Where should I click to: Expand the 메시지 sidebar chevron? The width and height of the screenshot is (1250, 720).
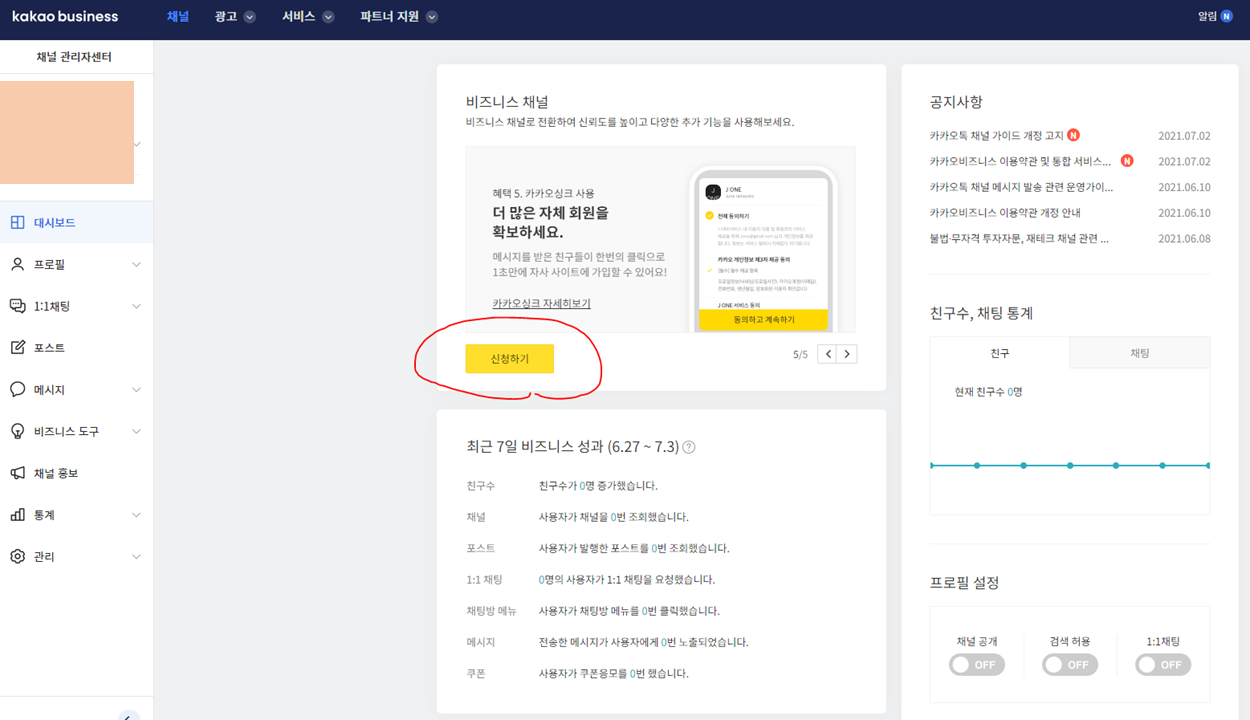(137, 390)
